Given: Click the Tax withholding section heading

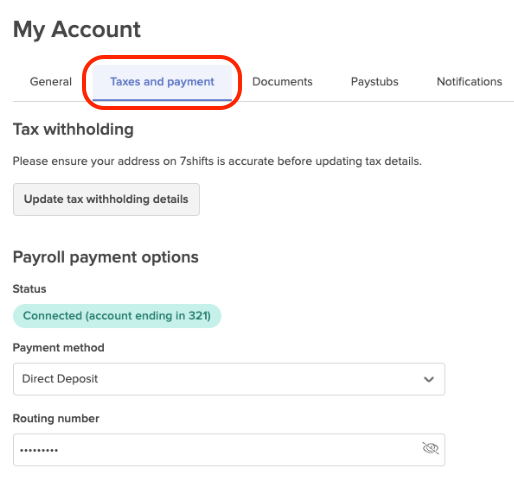Looking at the screenshot, I should tap(73, 129).
